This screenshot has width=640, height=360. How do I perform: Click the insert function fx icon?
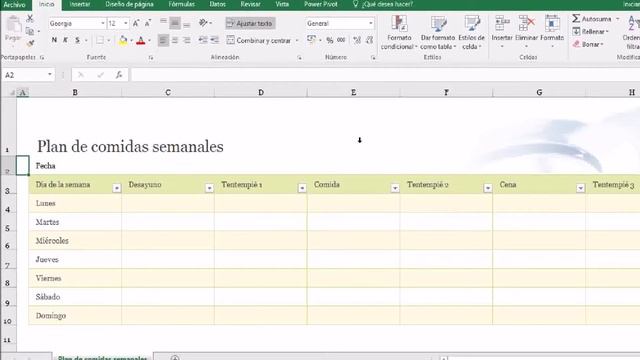tap(119, 75)
